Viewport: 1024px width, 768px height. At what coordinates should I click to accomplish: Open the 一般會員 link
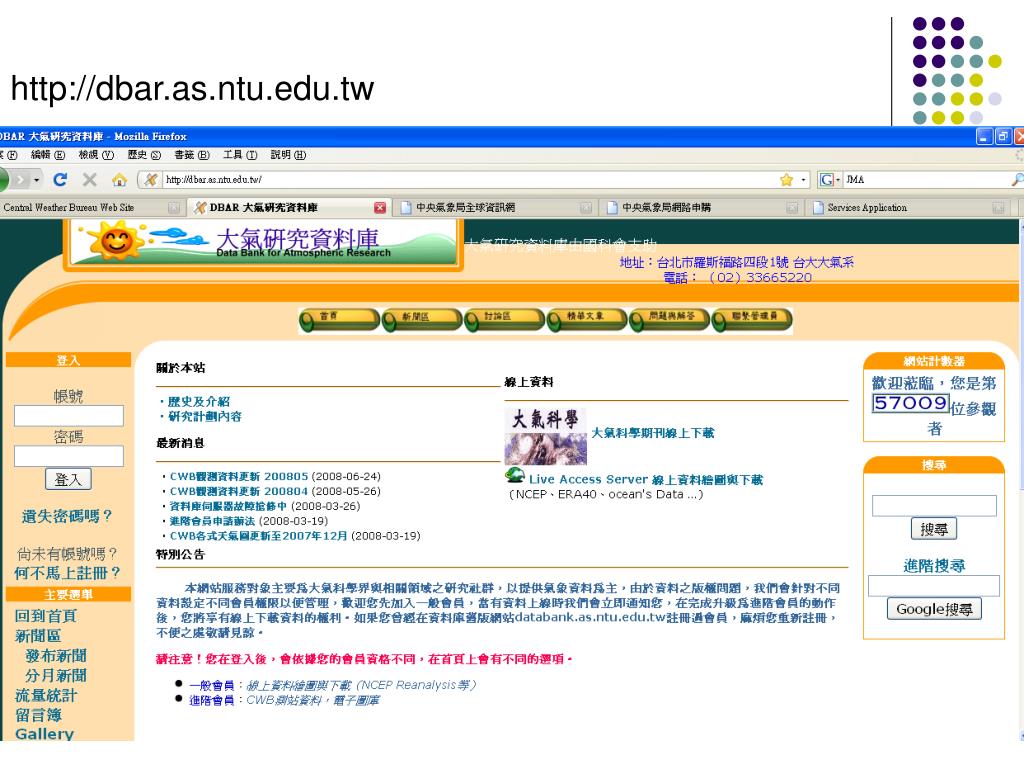point(212,685)
